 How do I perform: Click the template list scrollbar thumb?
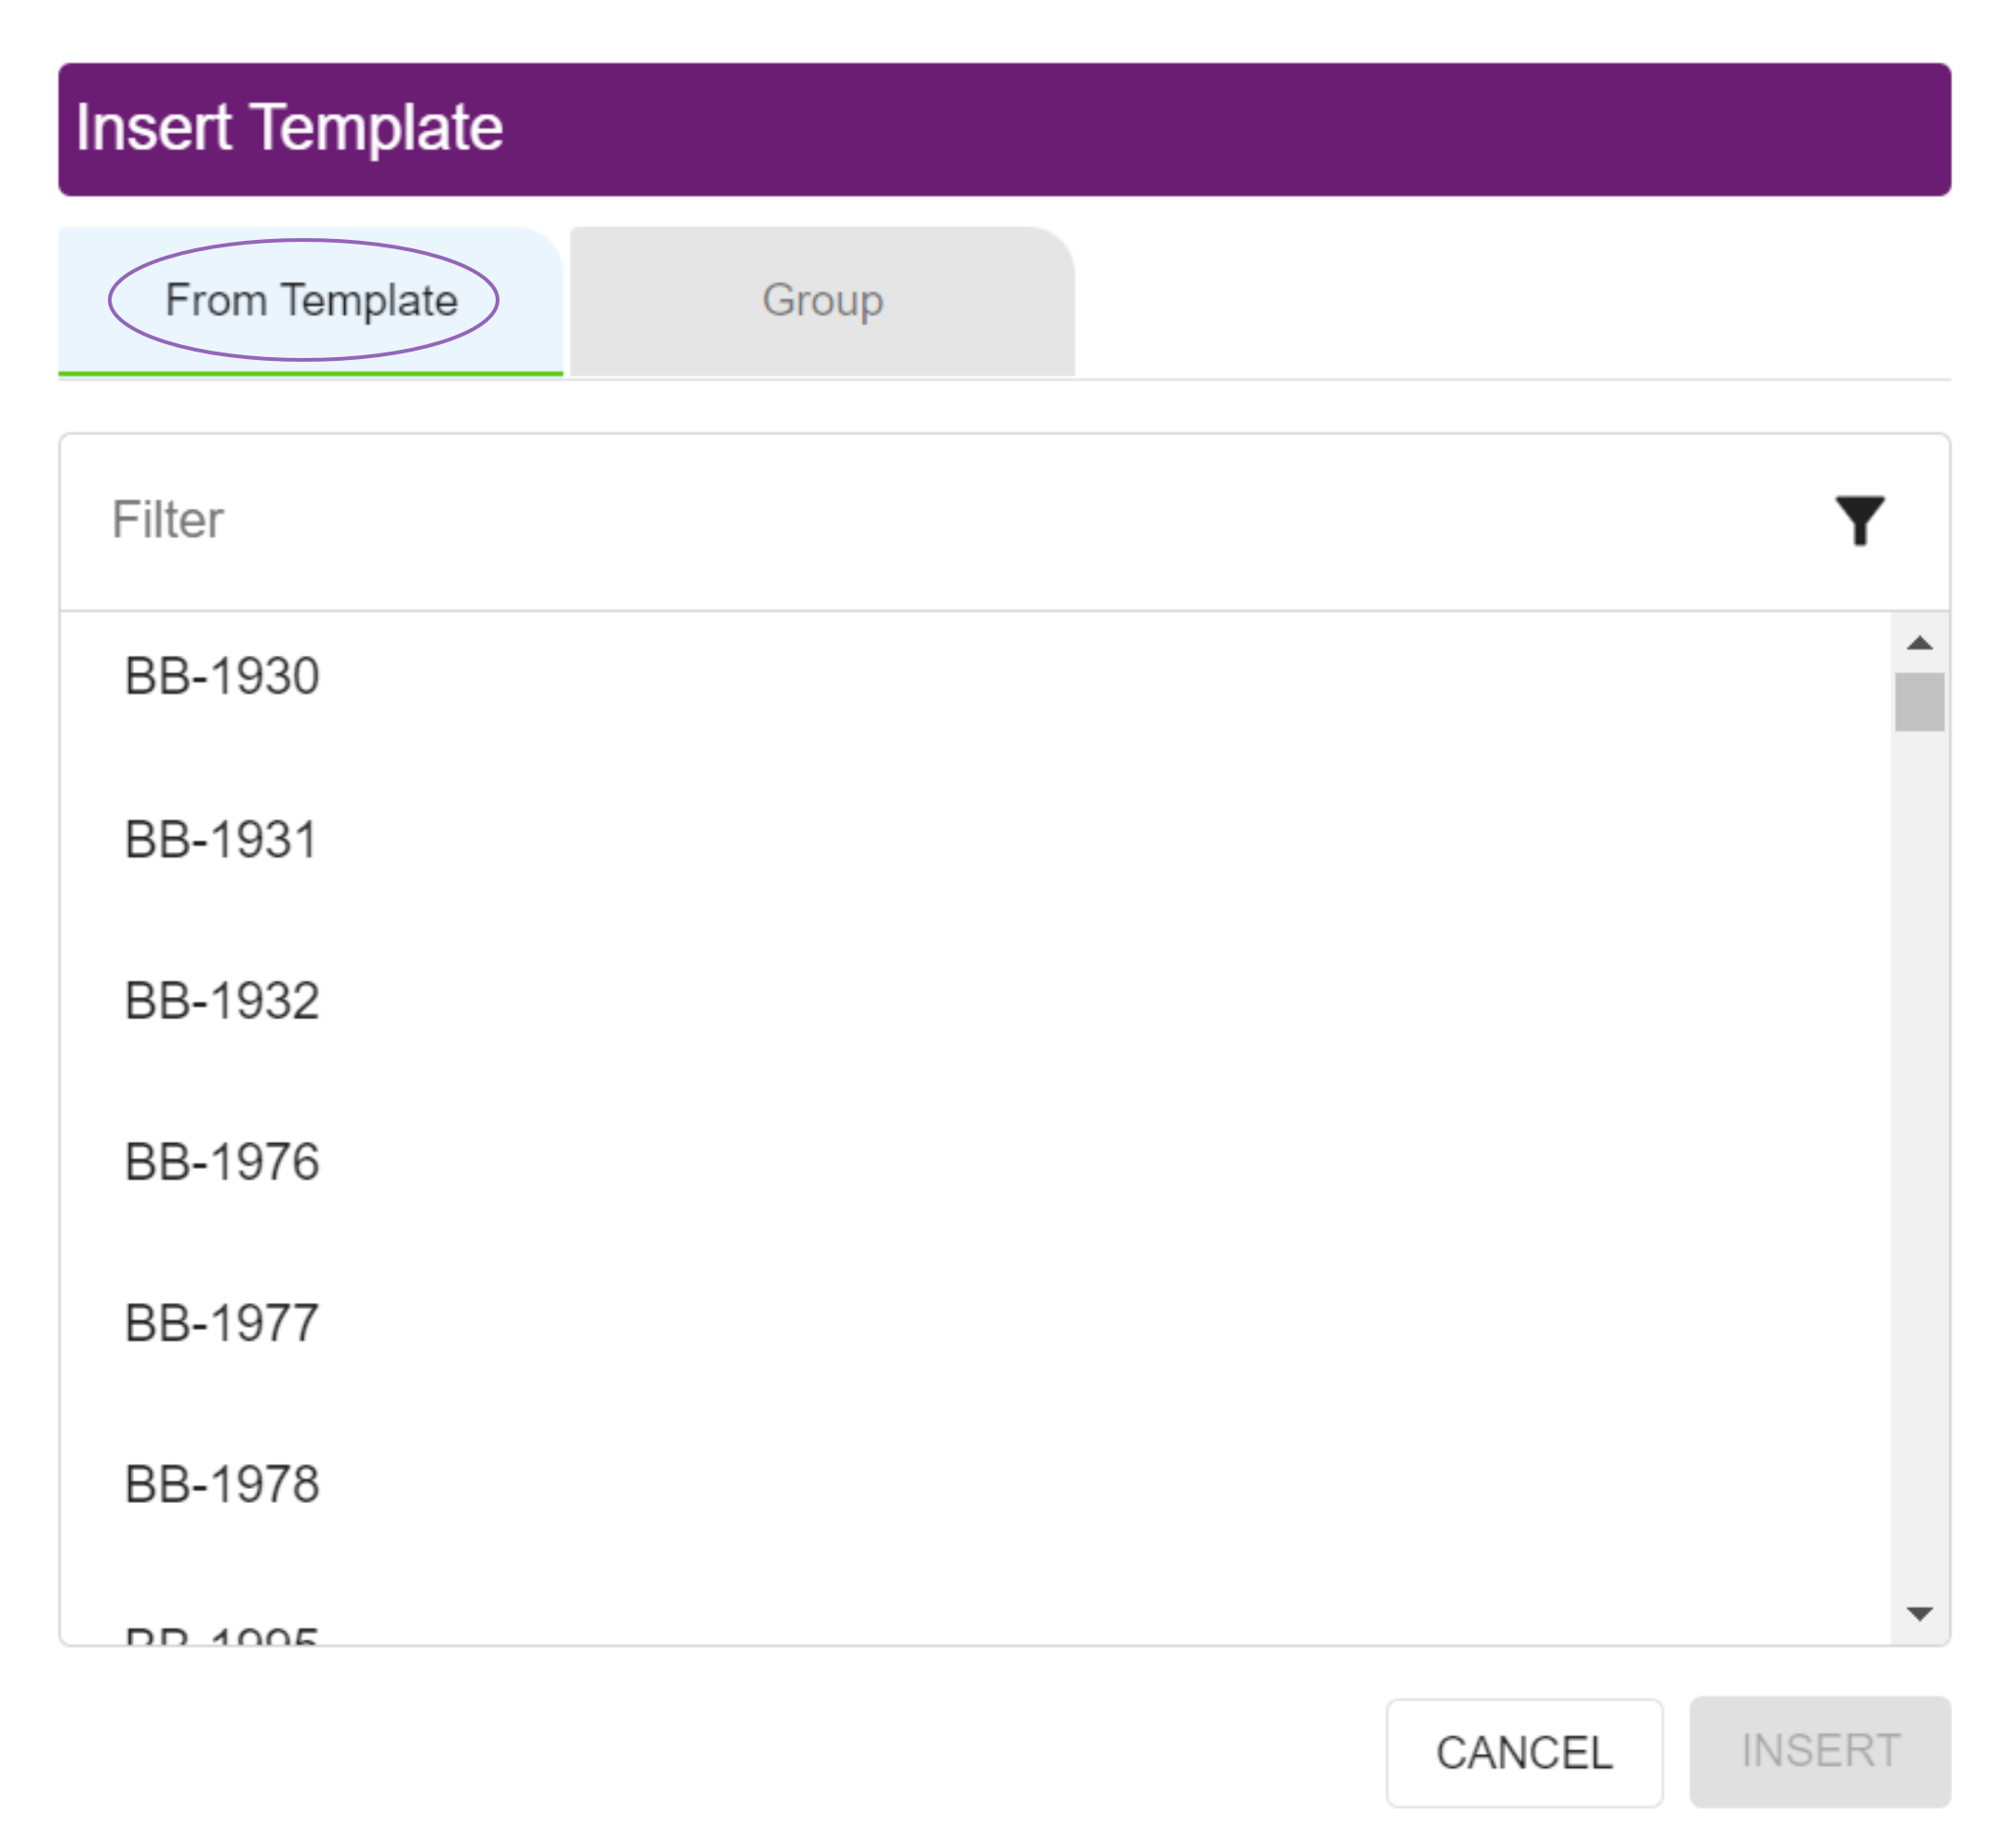tap(1918, 702)
